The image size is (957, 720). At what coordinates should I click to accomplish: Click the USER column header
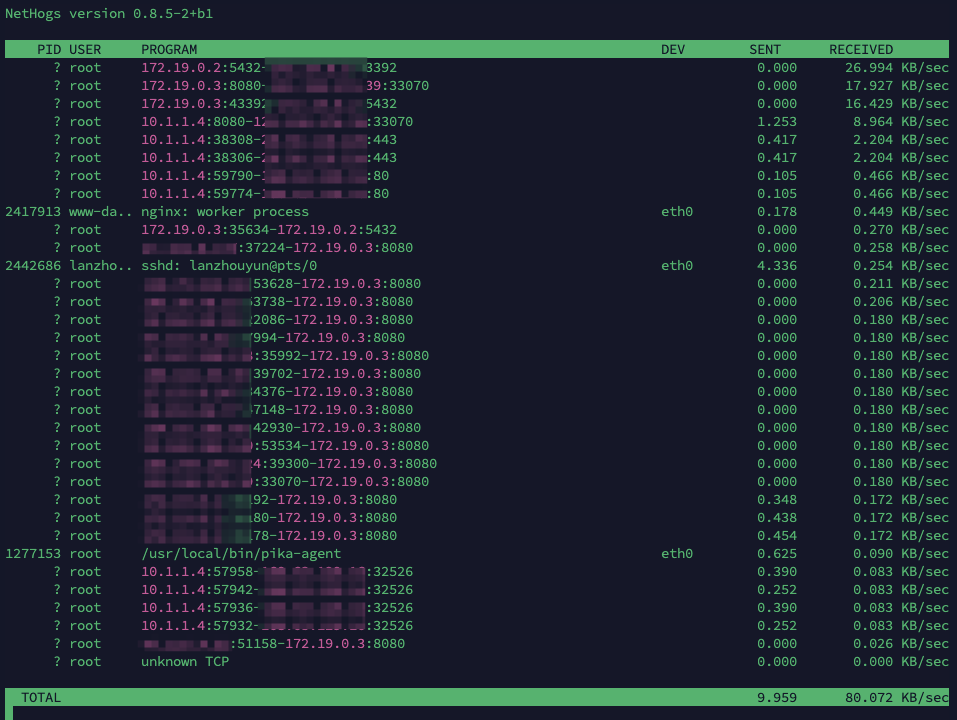pyautogui.click(x=85, y=49)
